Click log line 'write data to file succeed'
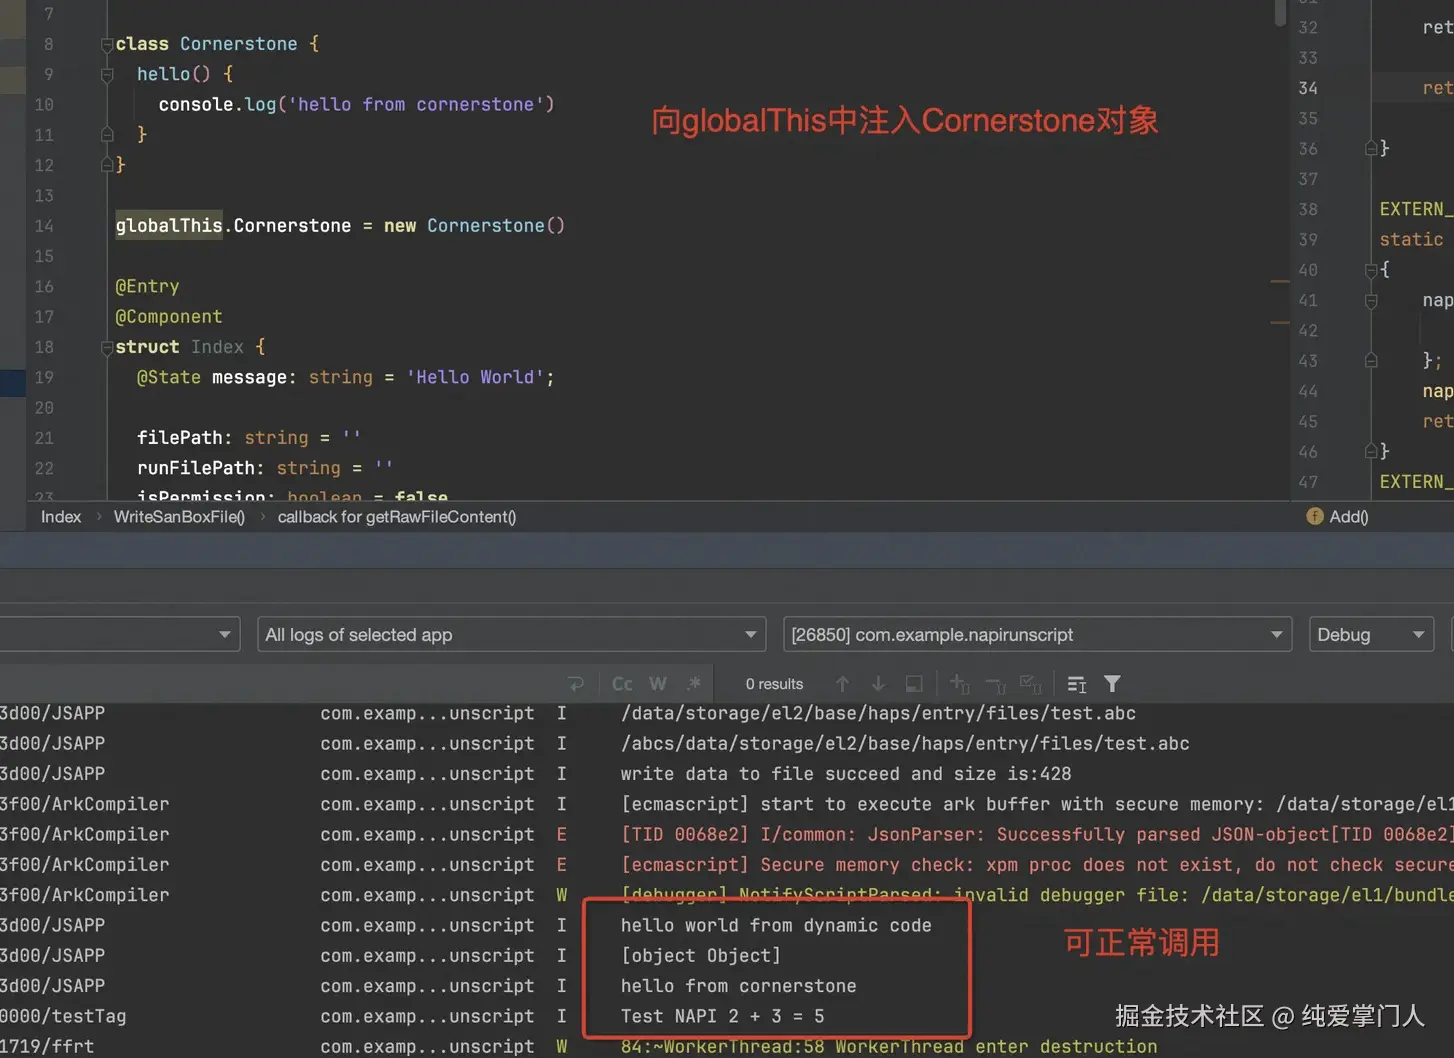Image resolution: width=1454 pixels, height=1058 pixels. pos(846,774)
